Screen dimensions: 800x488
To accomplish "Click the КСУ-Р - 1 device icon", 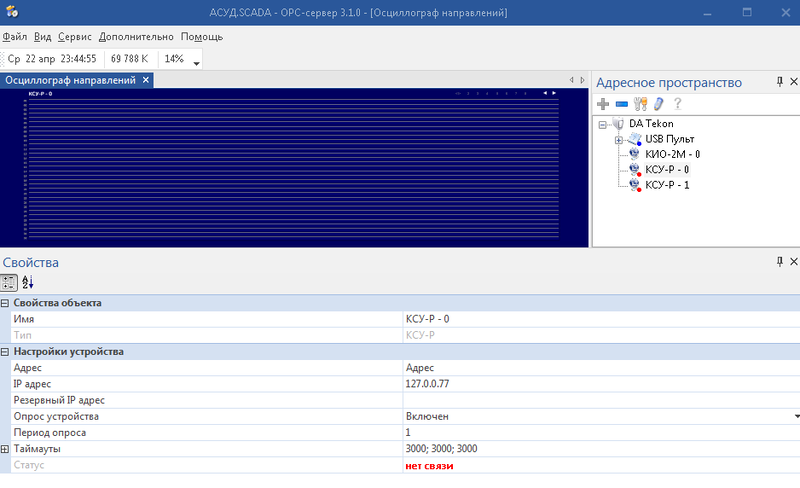I will pos(634,185).
